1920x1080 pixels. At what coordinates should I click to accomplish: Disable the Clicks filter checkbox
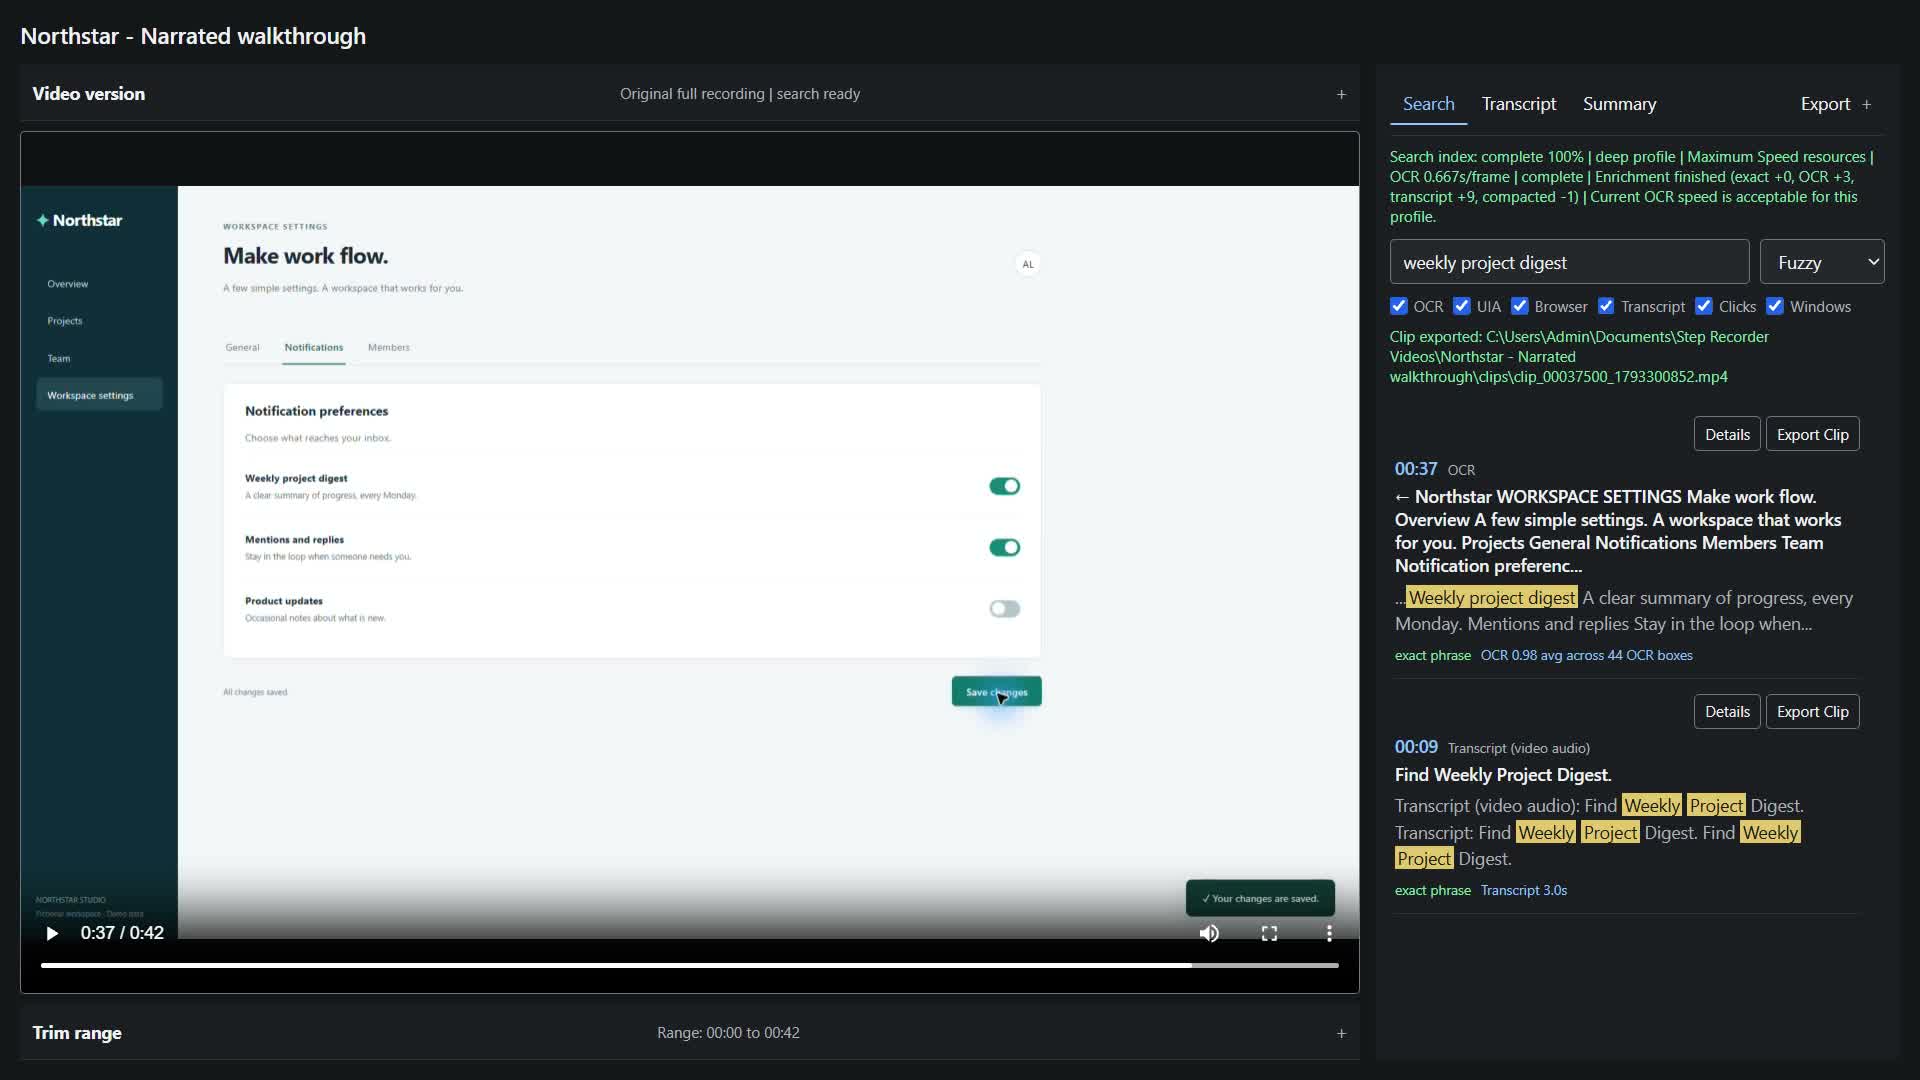(x=1704, y=306)
